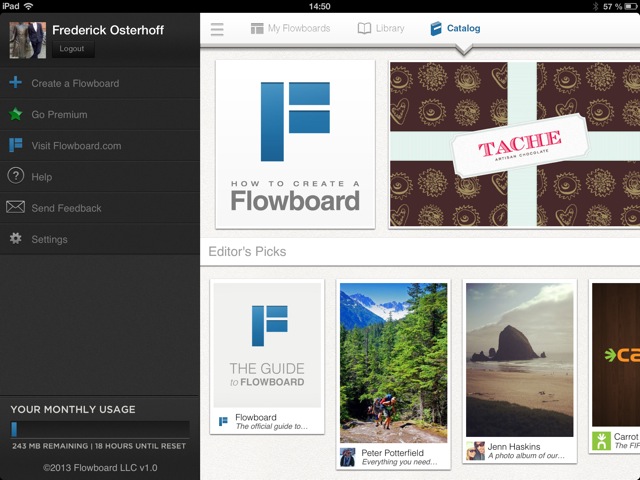Click Jenn Haskins' author avatar

pos(475,450)
